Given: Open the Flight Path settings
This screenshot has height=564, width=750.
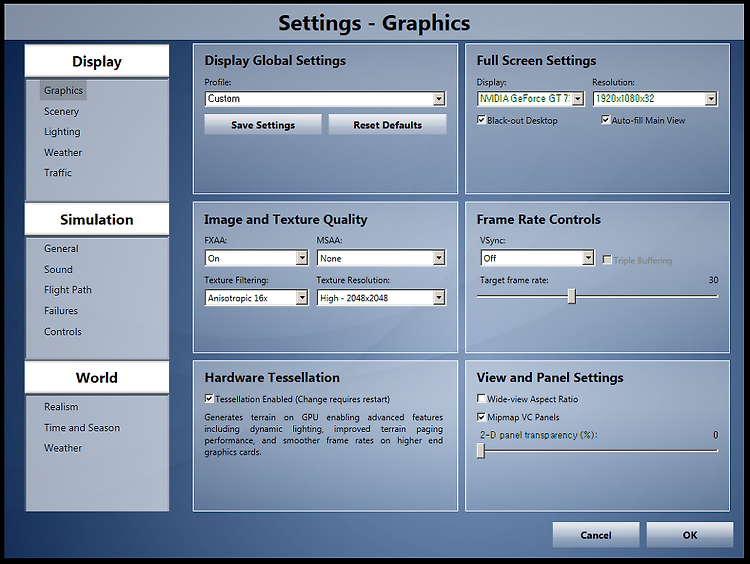Looking at the screenshot, I should tap(67, 290).
